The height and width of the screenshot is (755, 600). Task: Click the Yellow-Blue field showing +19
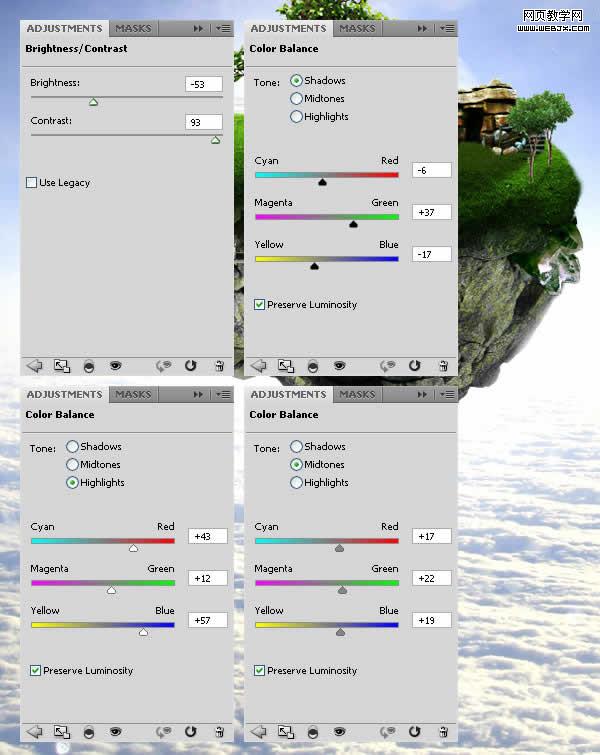tap(432, 620)
